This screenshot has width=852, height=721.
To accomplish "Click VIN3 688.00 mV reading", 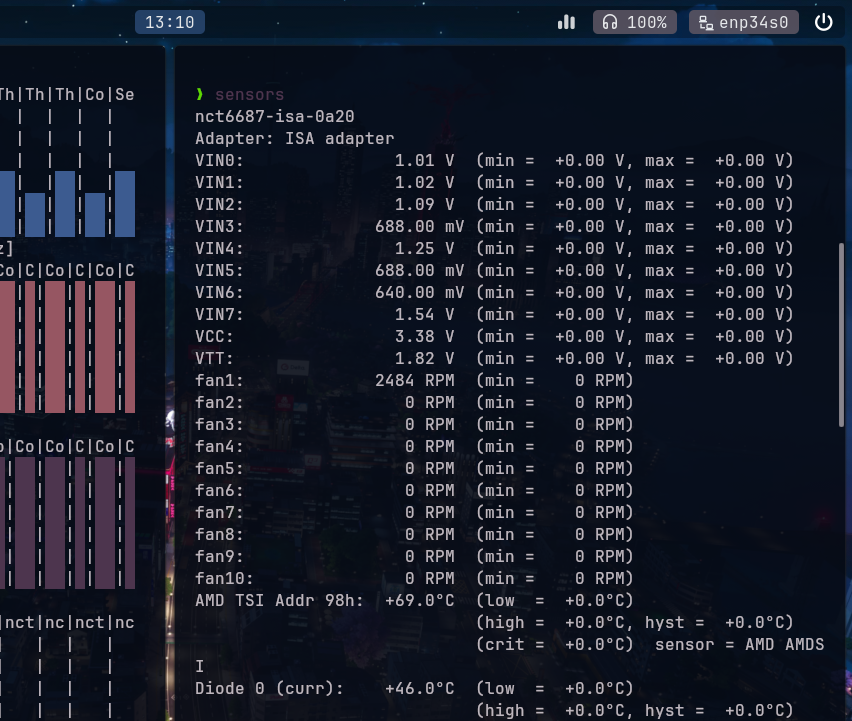I will pyautogui.click(x=419, y=227).
